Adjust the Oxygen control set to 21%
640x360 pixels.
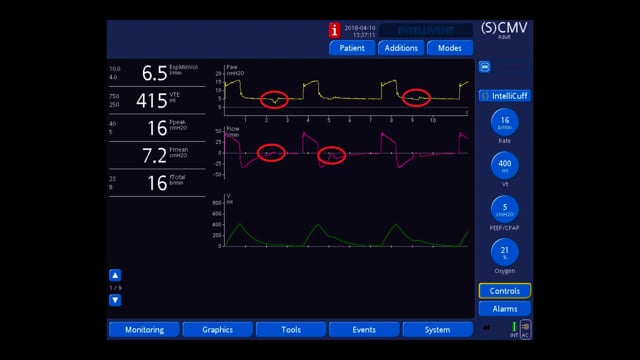(x=504, y=252)
